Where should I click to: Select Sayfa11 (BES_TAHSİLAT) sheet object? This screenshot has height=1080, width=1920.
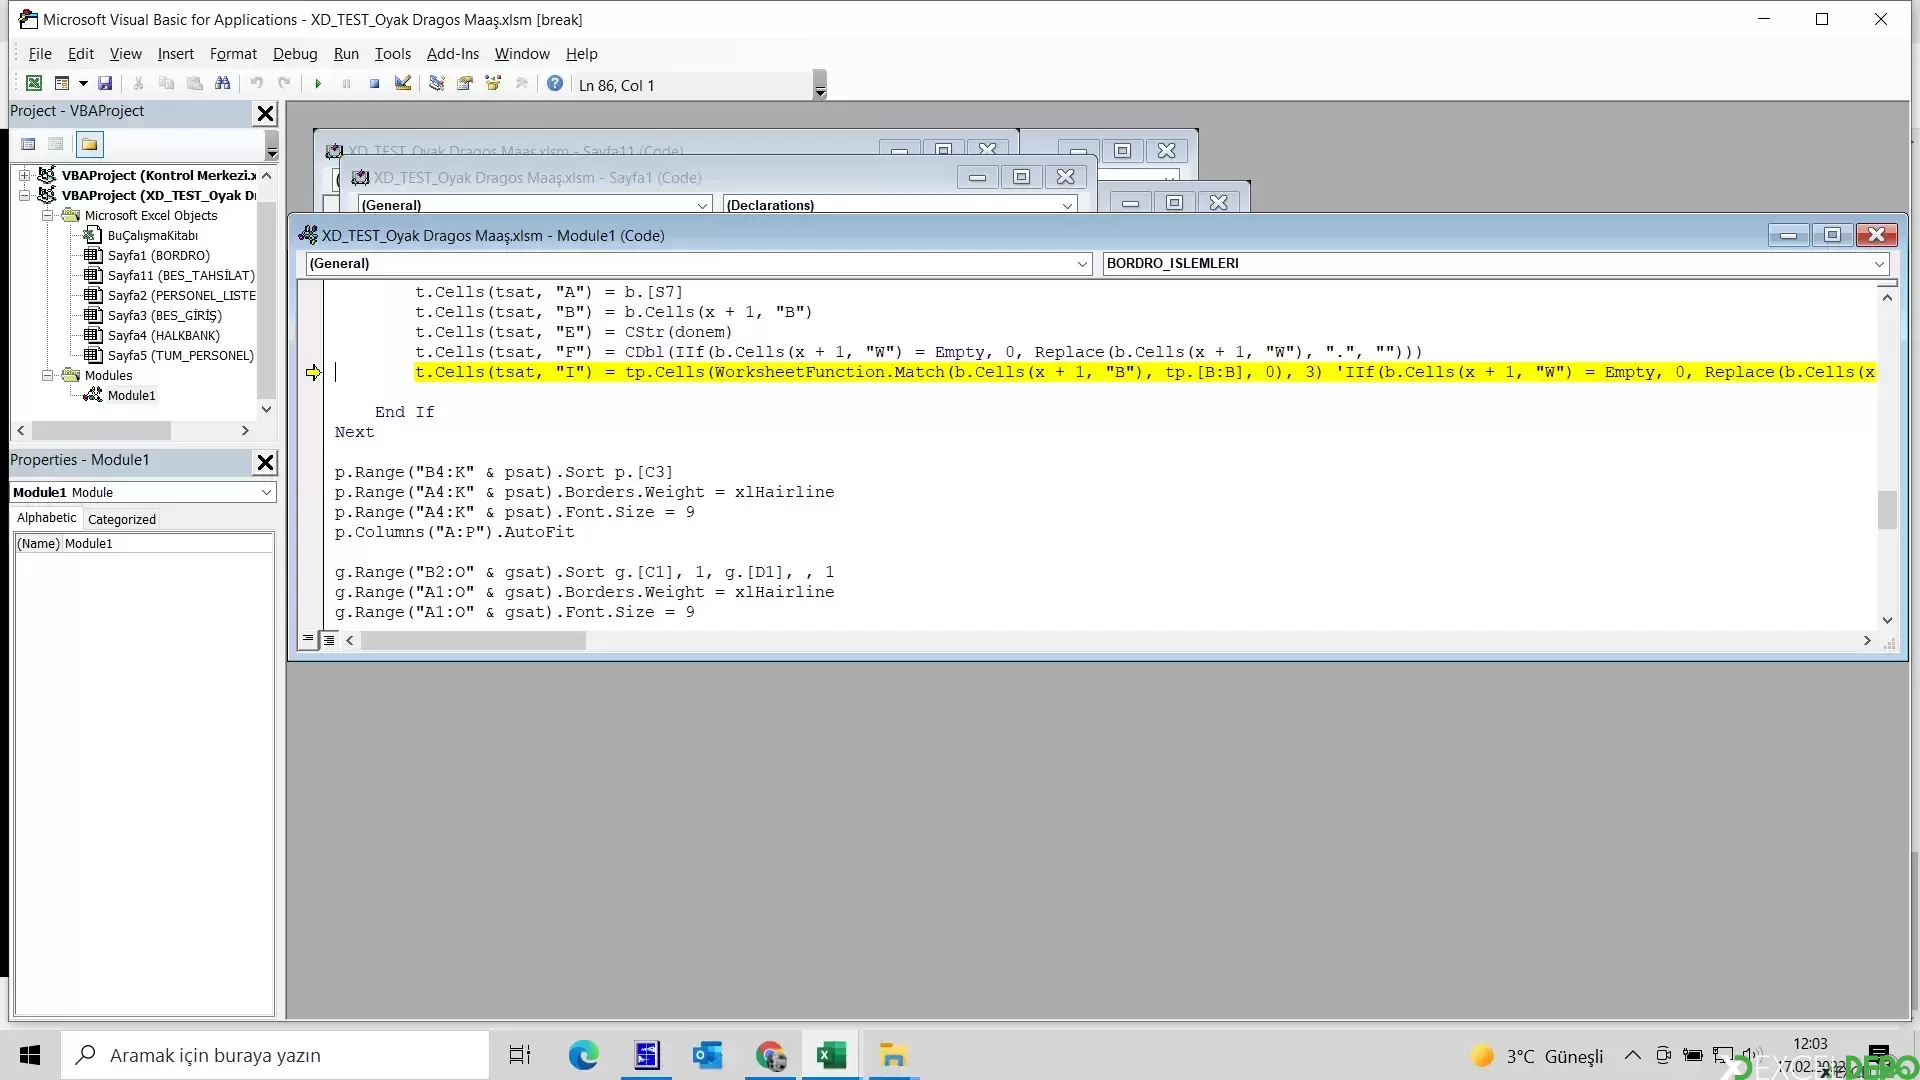[181, 275]
